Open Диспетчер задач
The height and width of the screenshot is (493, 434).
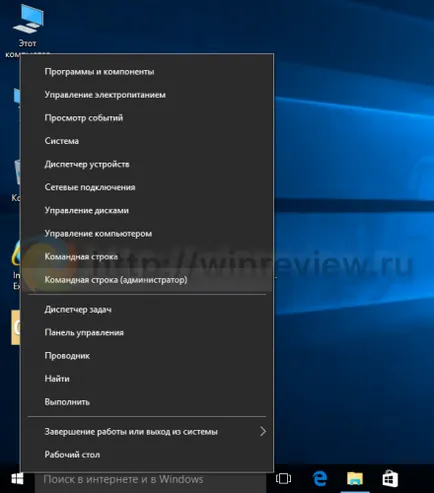pos(147,309)
